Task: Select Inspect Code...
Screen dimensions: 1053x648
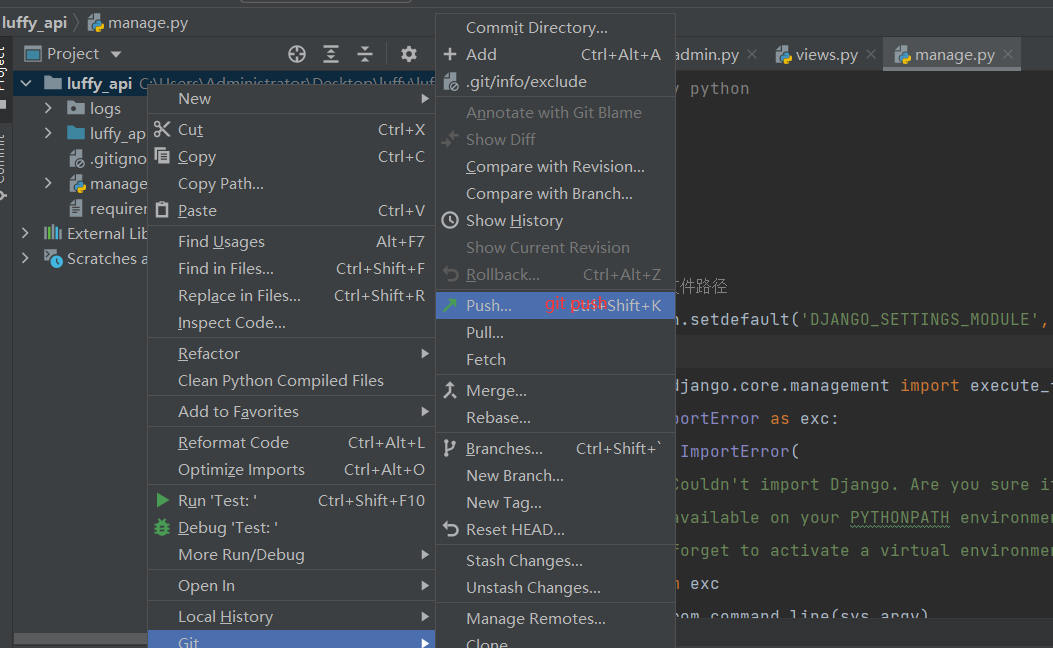Action: coord(291,322)
